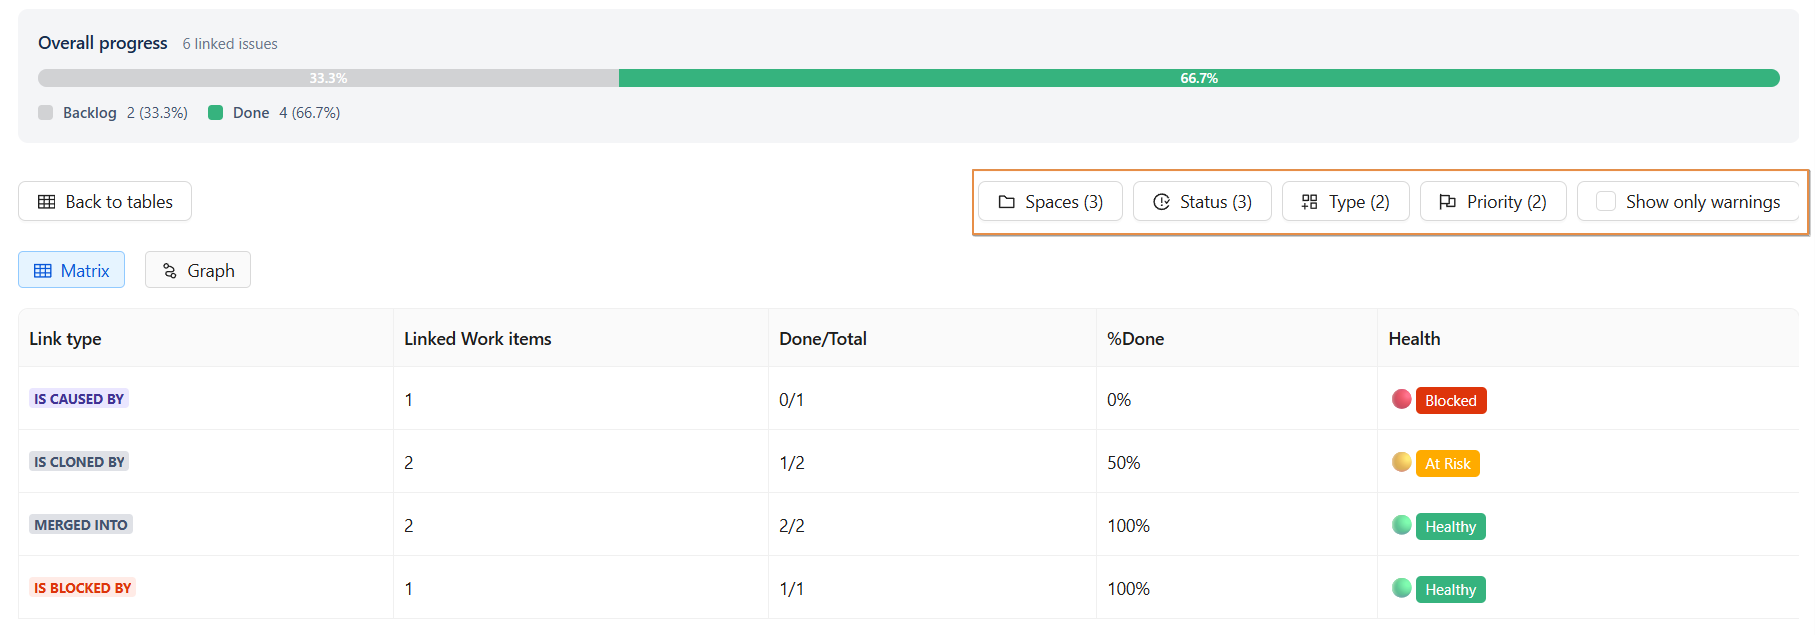Select the IS BLOCKED BY label

[x=82, y=588]
